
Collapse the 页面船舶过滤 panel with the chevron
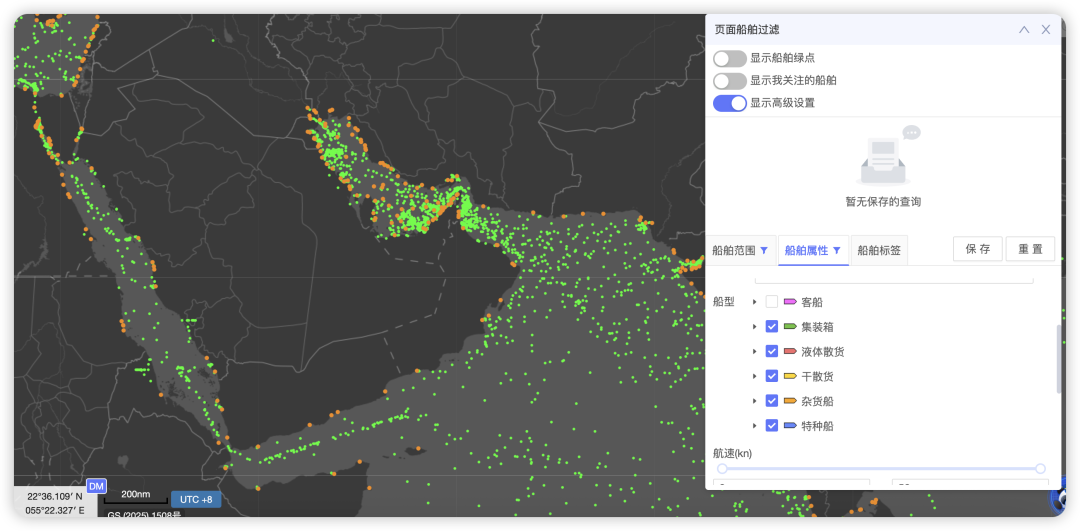[1024, 30]
